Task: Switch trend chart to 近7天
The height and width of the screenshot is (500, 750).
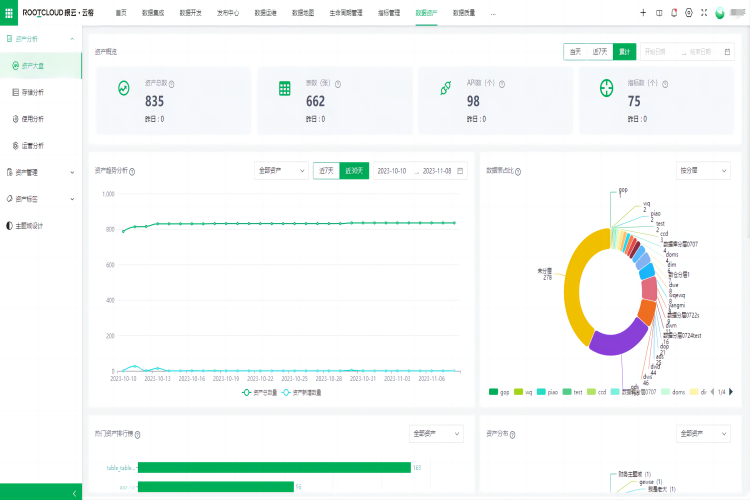Action: coord(326,171)
